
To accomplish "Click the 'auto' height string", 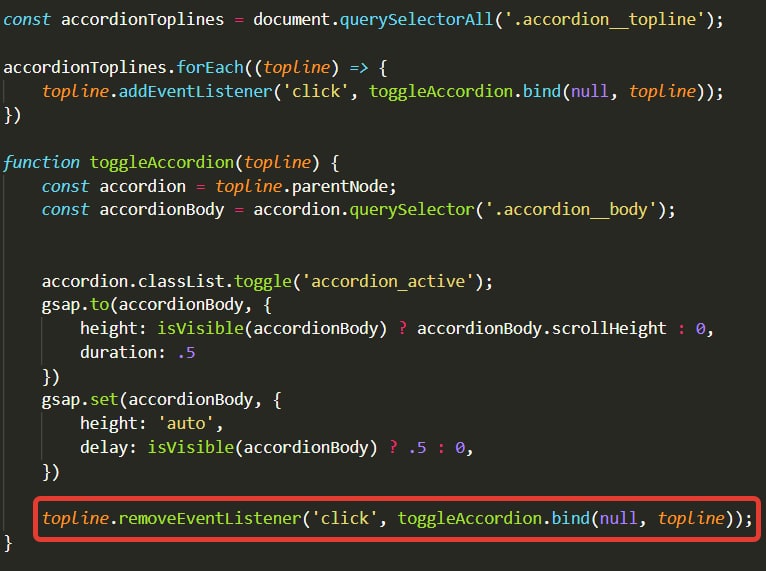I will [186, 423].
